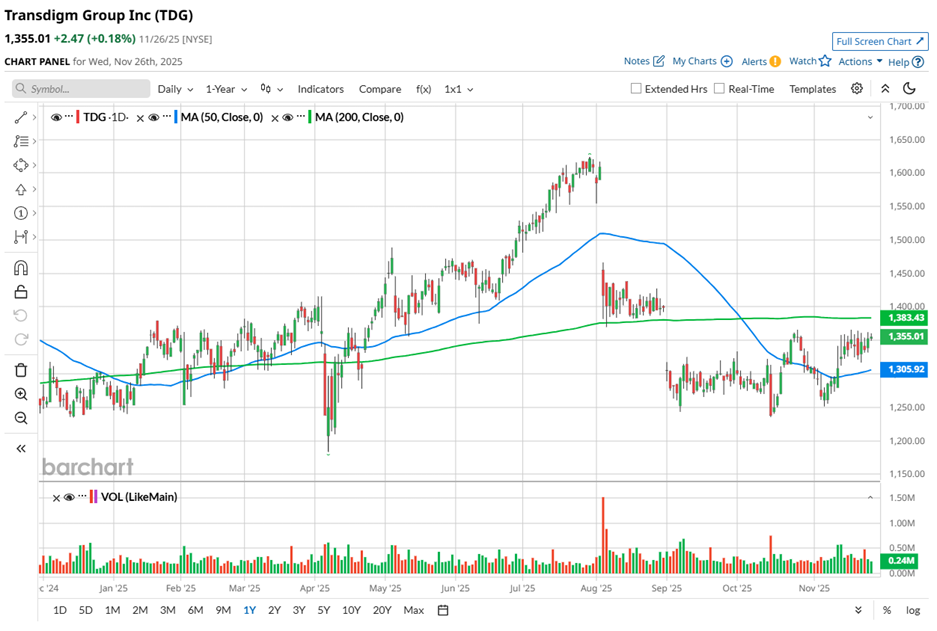Enable the magnet snap tool

20,268
